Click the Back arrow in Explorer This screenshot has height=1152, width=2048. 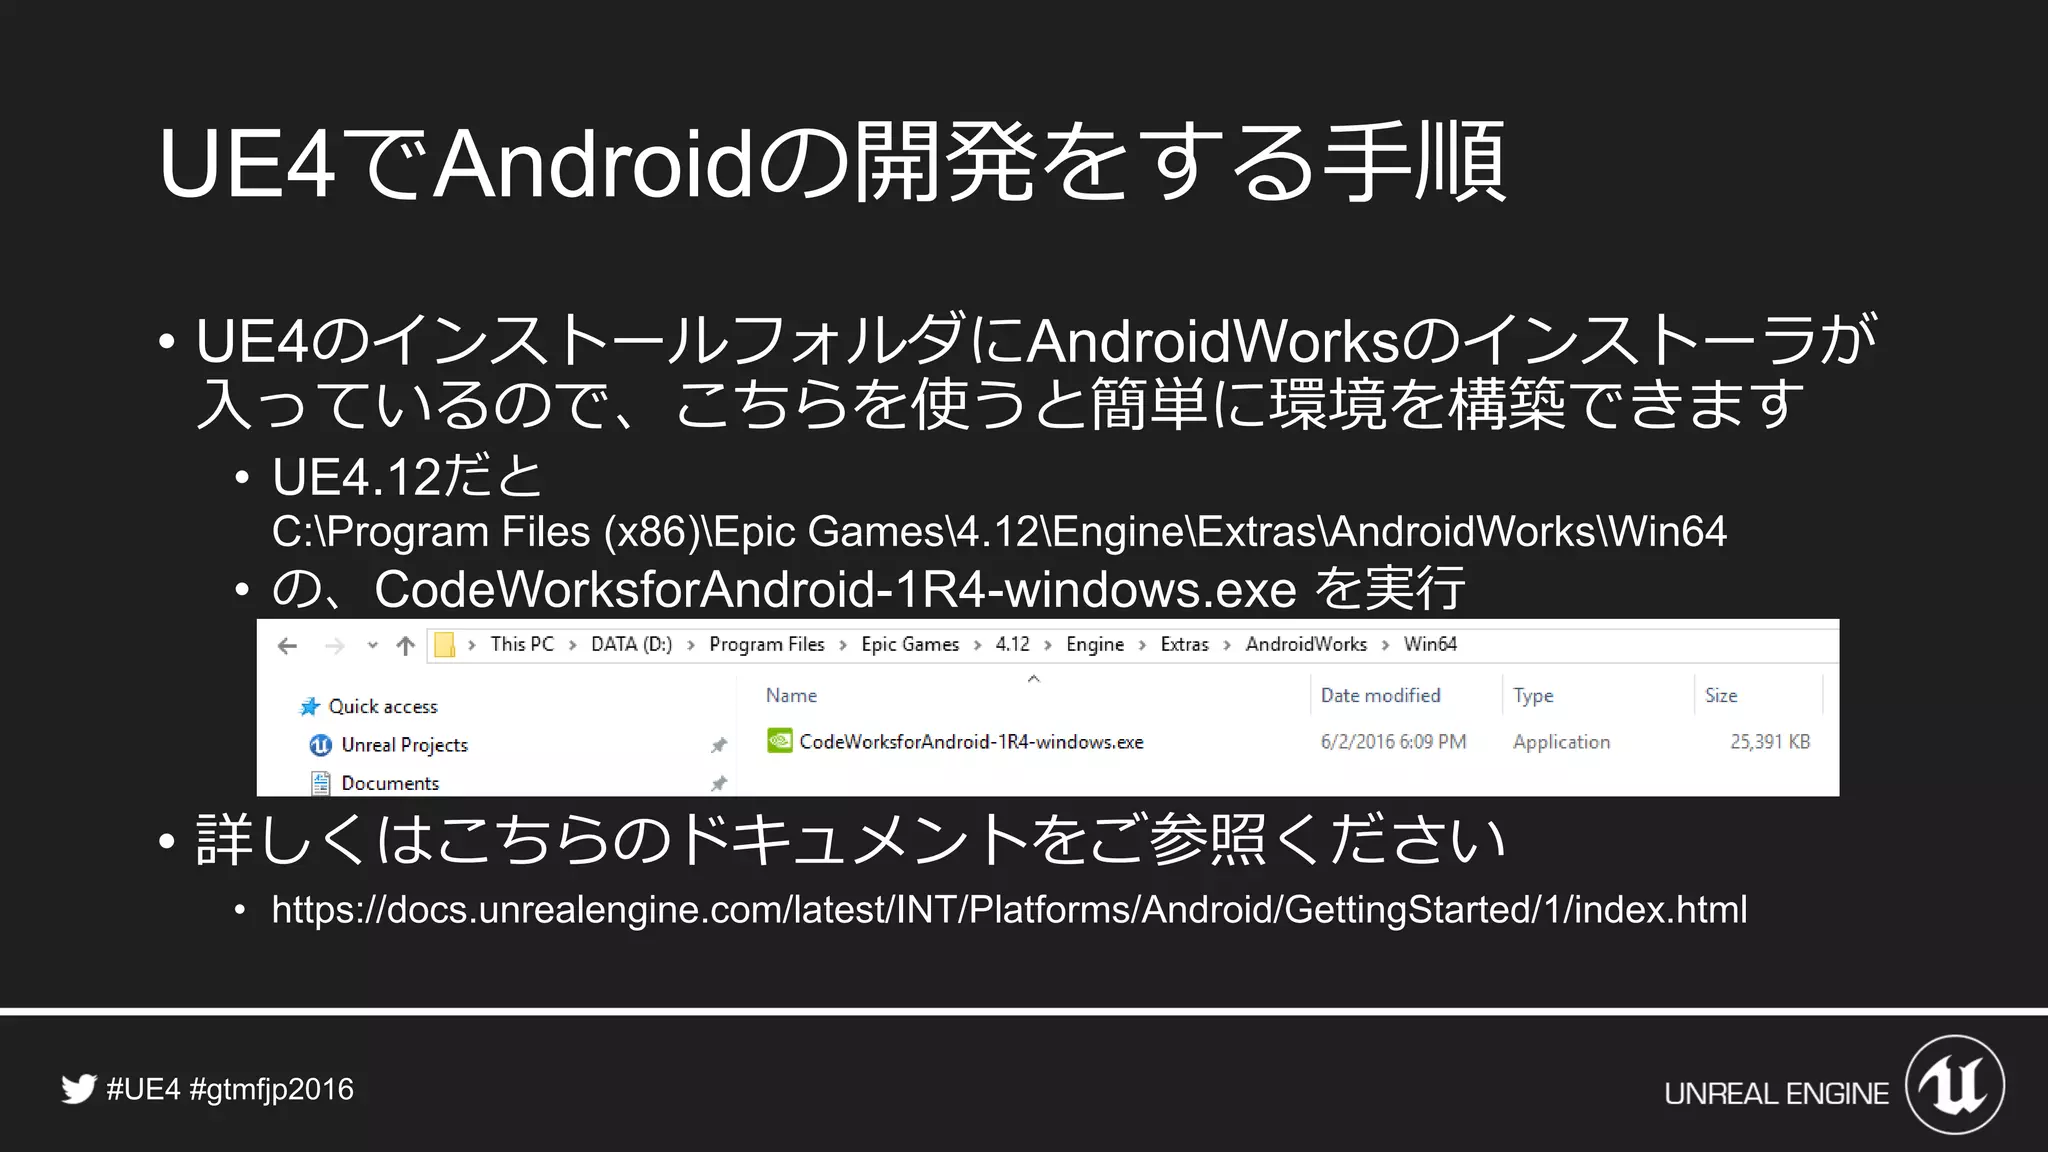click(x=288, y=646)
